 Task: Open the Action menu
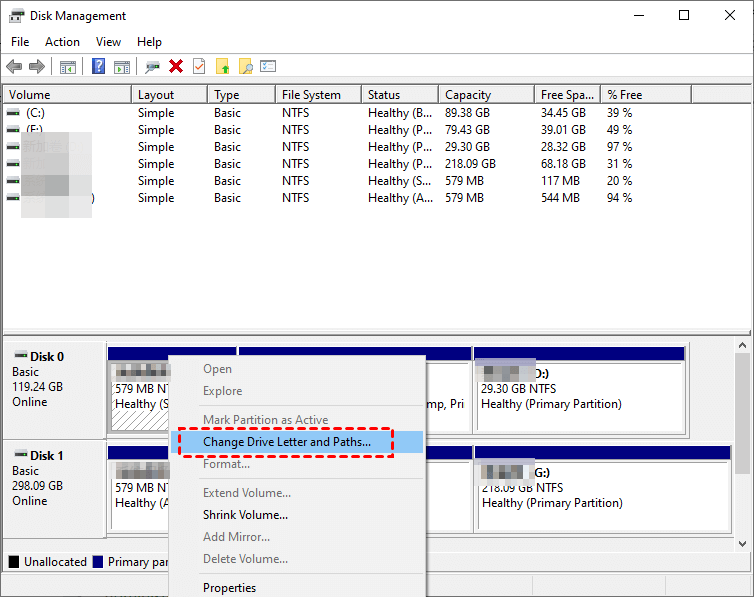point(62,42)
